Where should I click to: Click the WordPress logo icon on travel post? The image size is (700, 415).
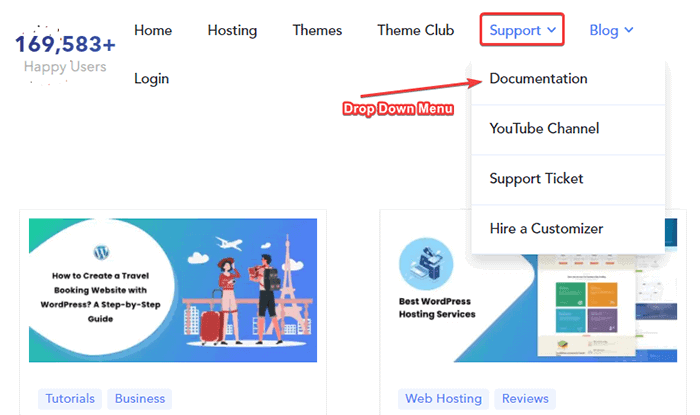click(x=101, y=253)
